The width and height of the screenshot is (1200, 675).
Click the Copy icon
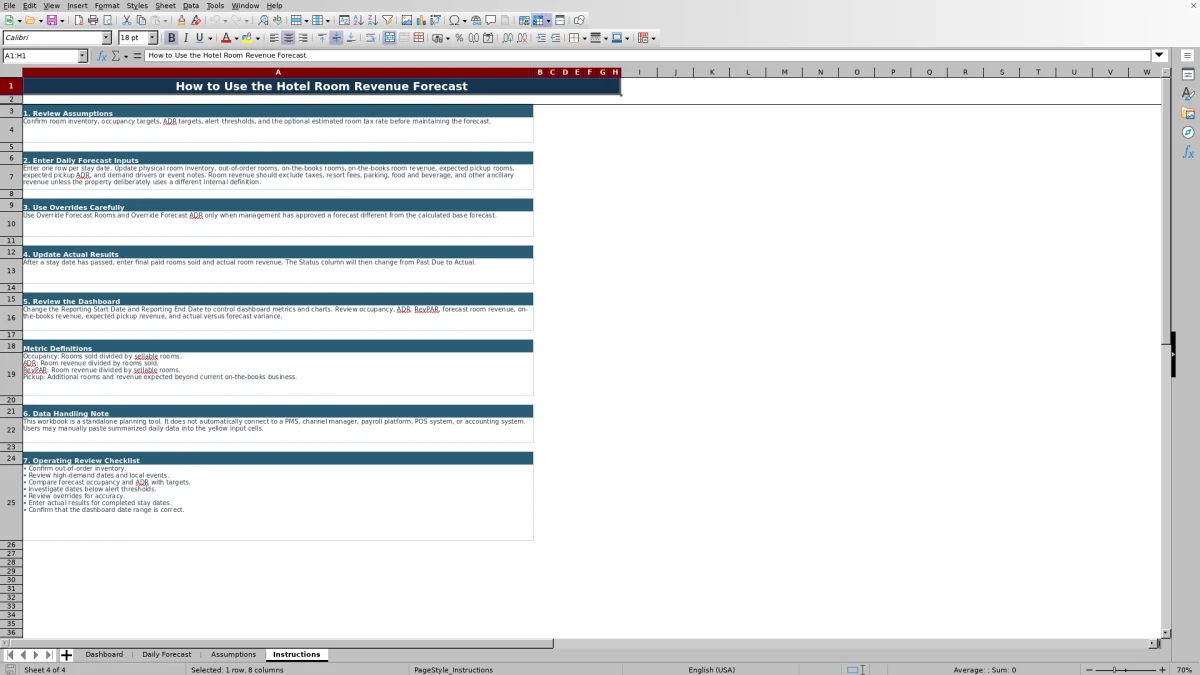pyautogui.click(x=141, y=20)
